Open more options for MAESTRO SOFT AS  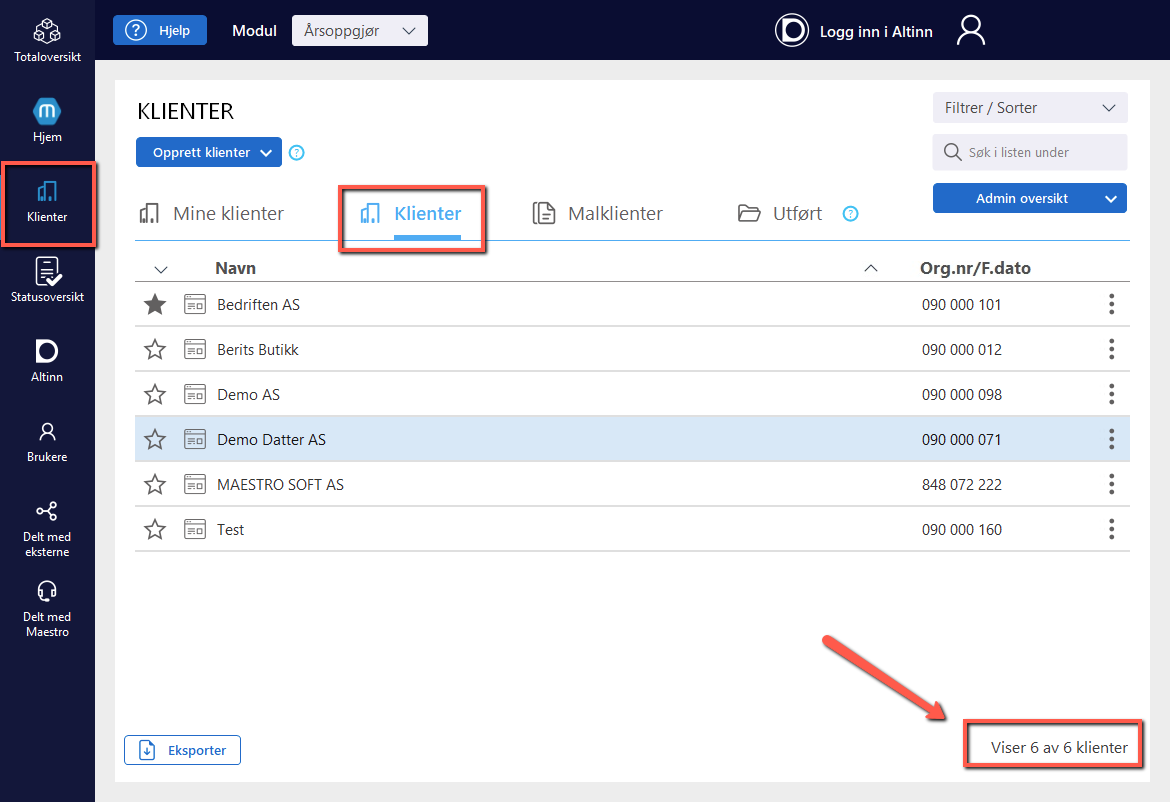pos(1111,484)
